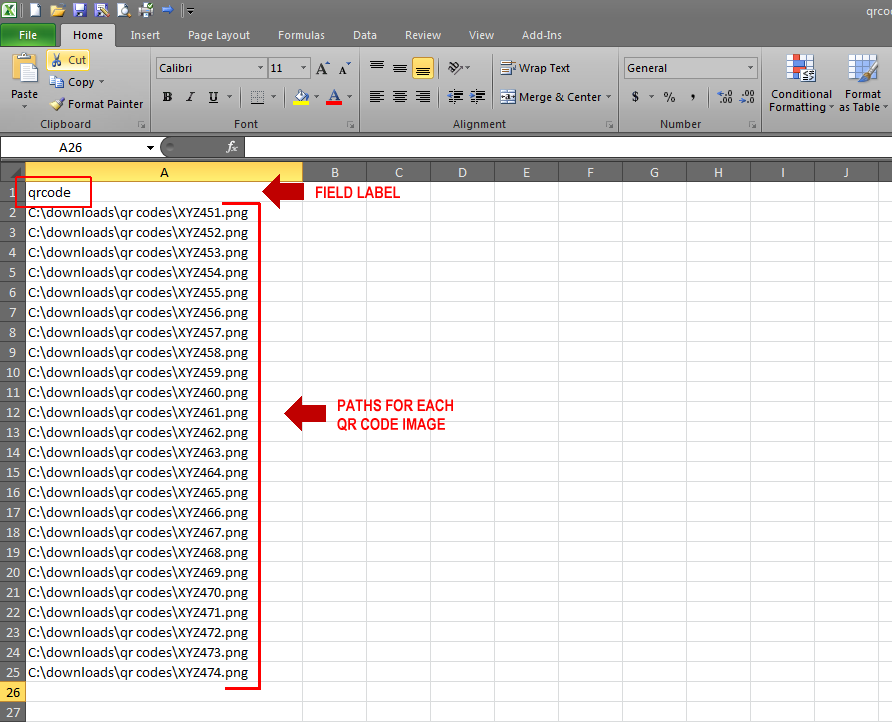Open the File tab
The image size is (892, 722).
(x=28, y=35)
